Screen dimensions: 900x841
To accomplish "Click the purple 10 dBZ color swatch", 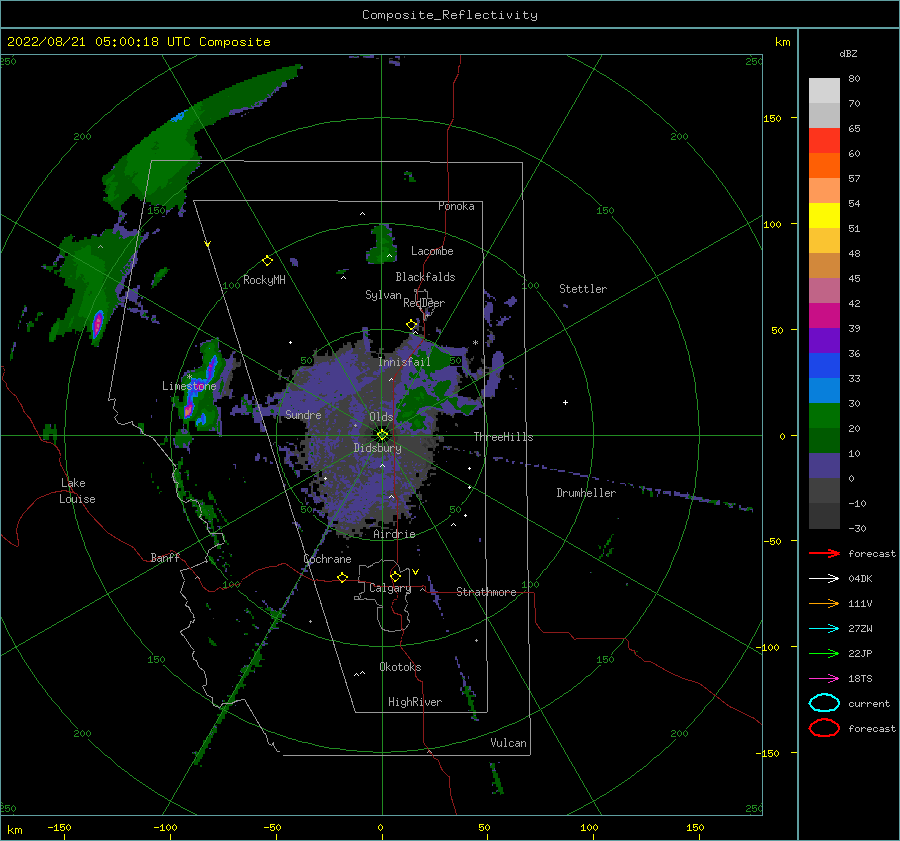I will tap(824, 465).
